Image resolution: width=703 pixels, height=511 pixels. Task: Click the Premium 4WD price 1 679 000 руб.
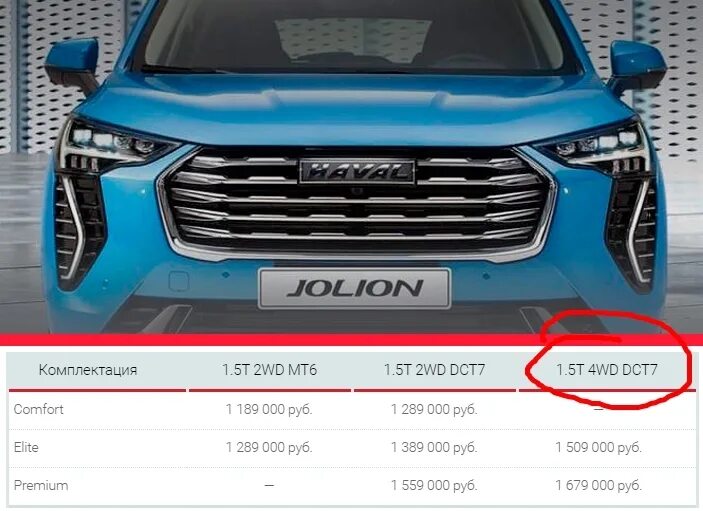pos(599,485)
